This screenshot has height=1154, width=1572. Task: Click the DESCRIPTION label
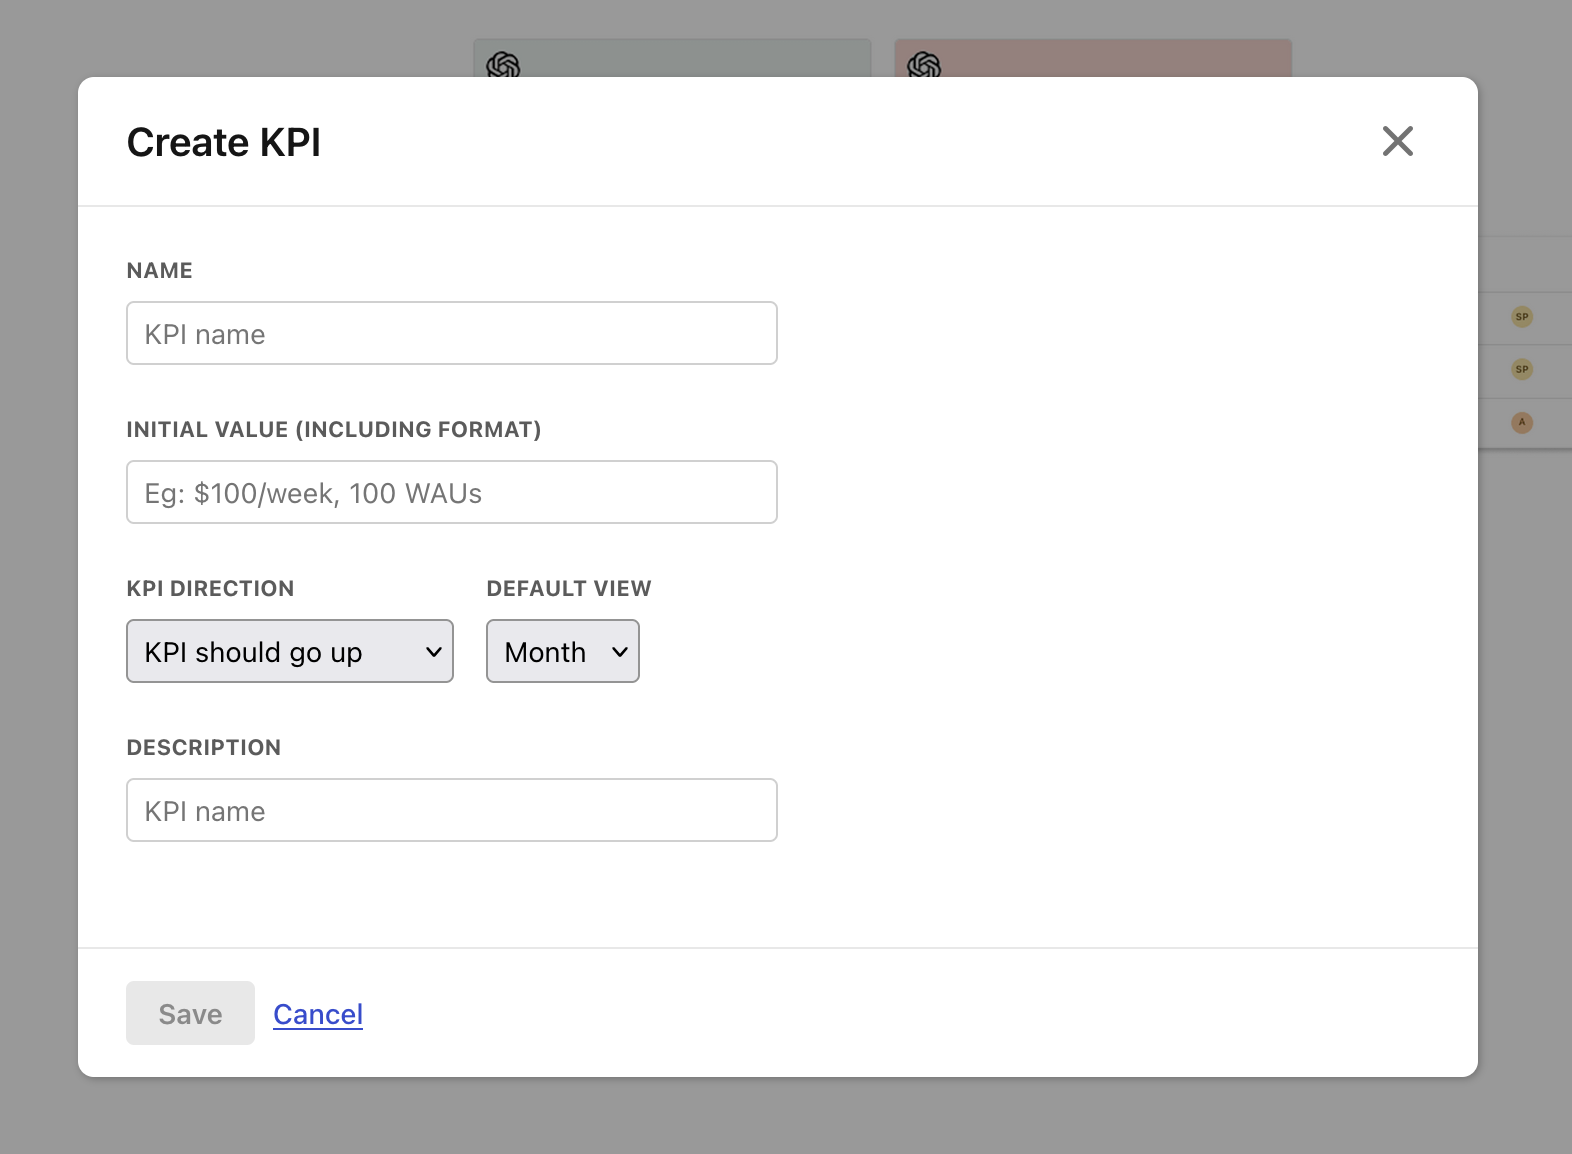(203, 747)
